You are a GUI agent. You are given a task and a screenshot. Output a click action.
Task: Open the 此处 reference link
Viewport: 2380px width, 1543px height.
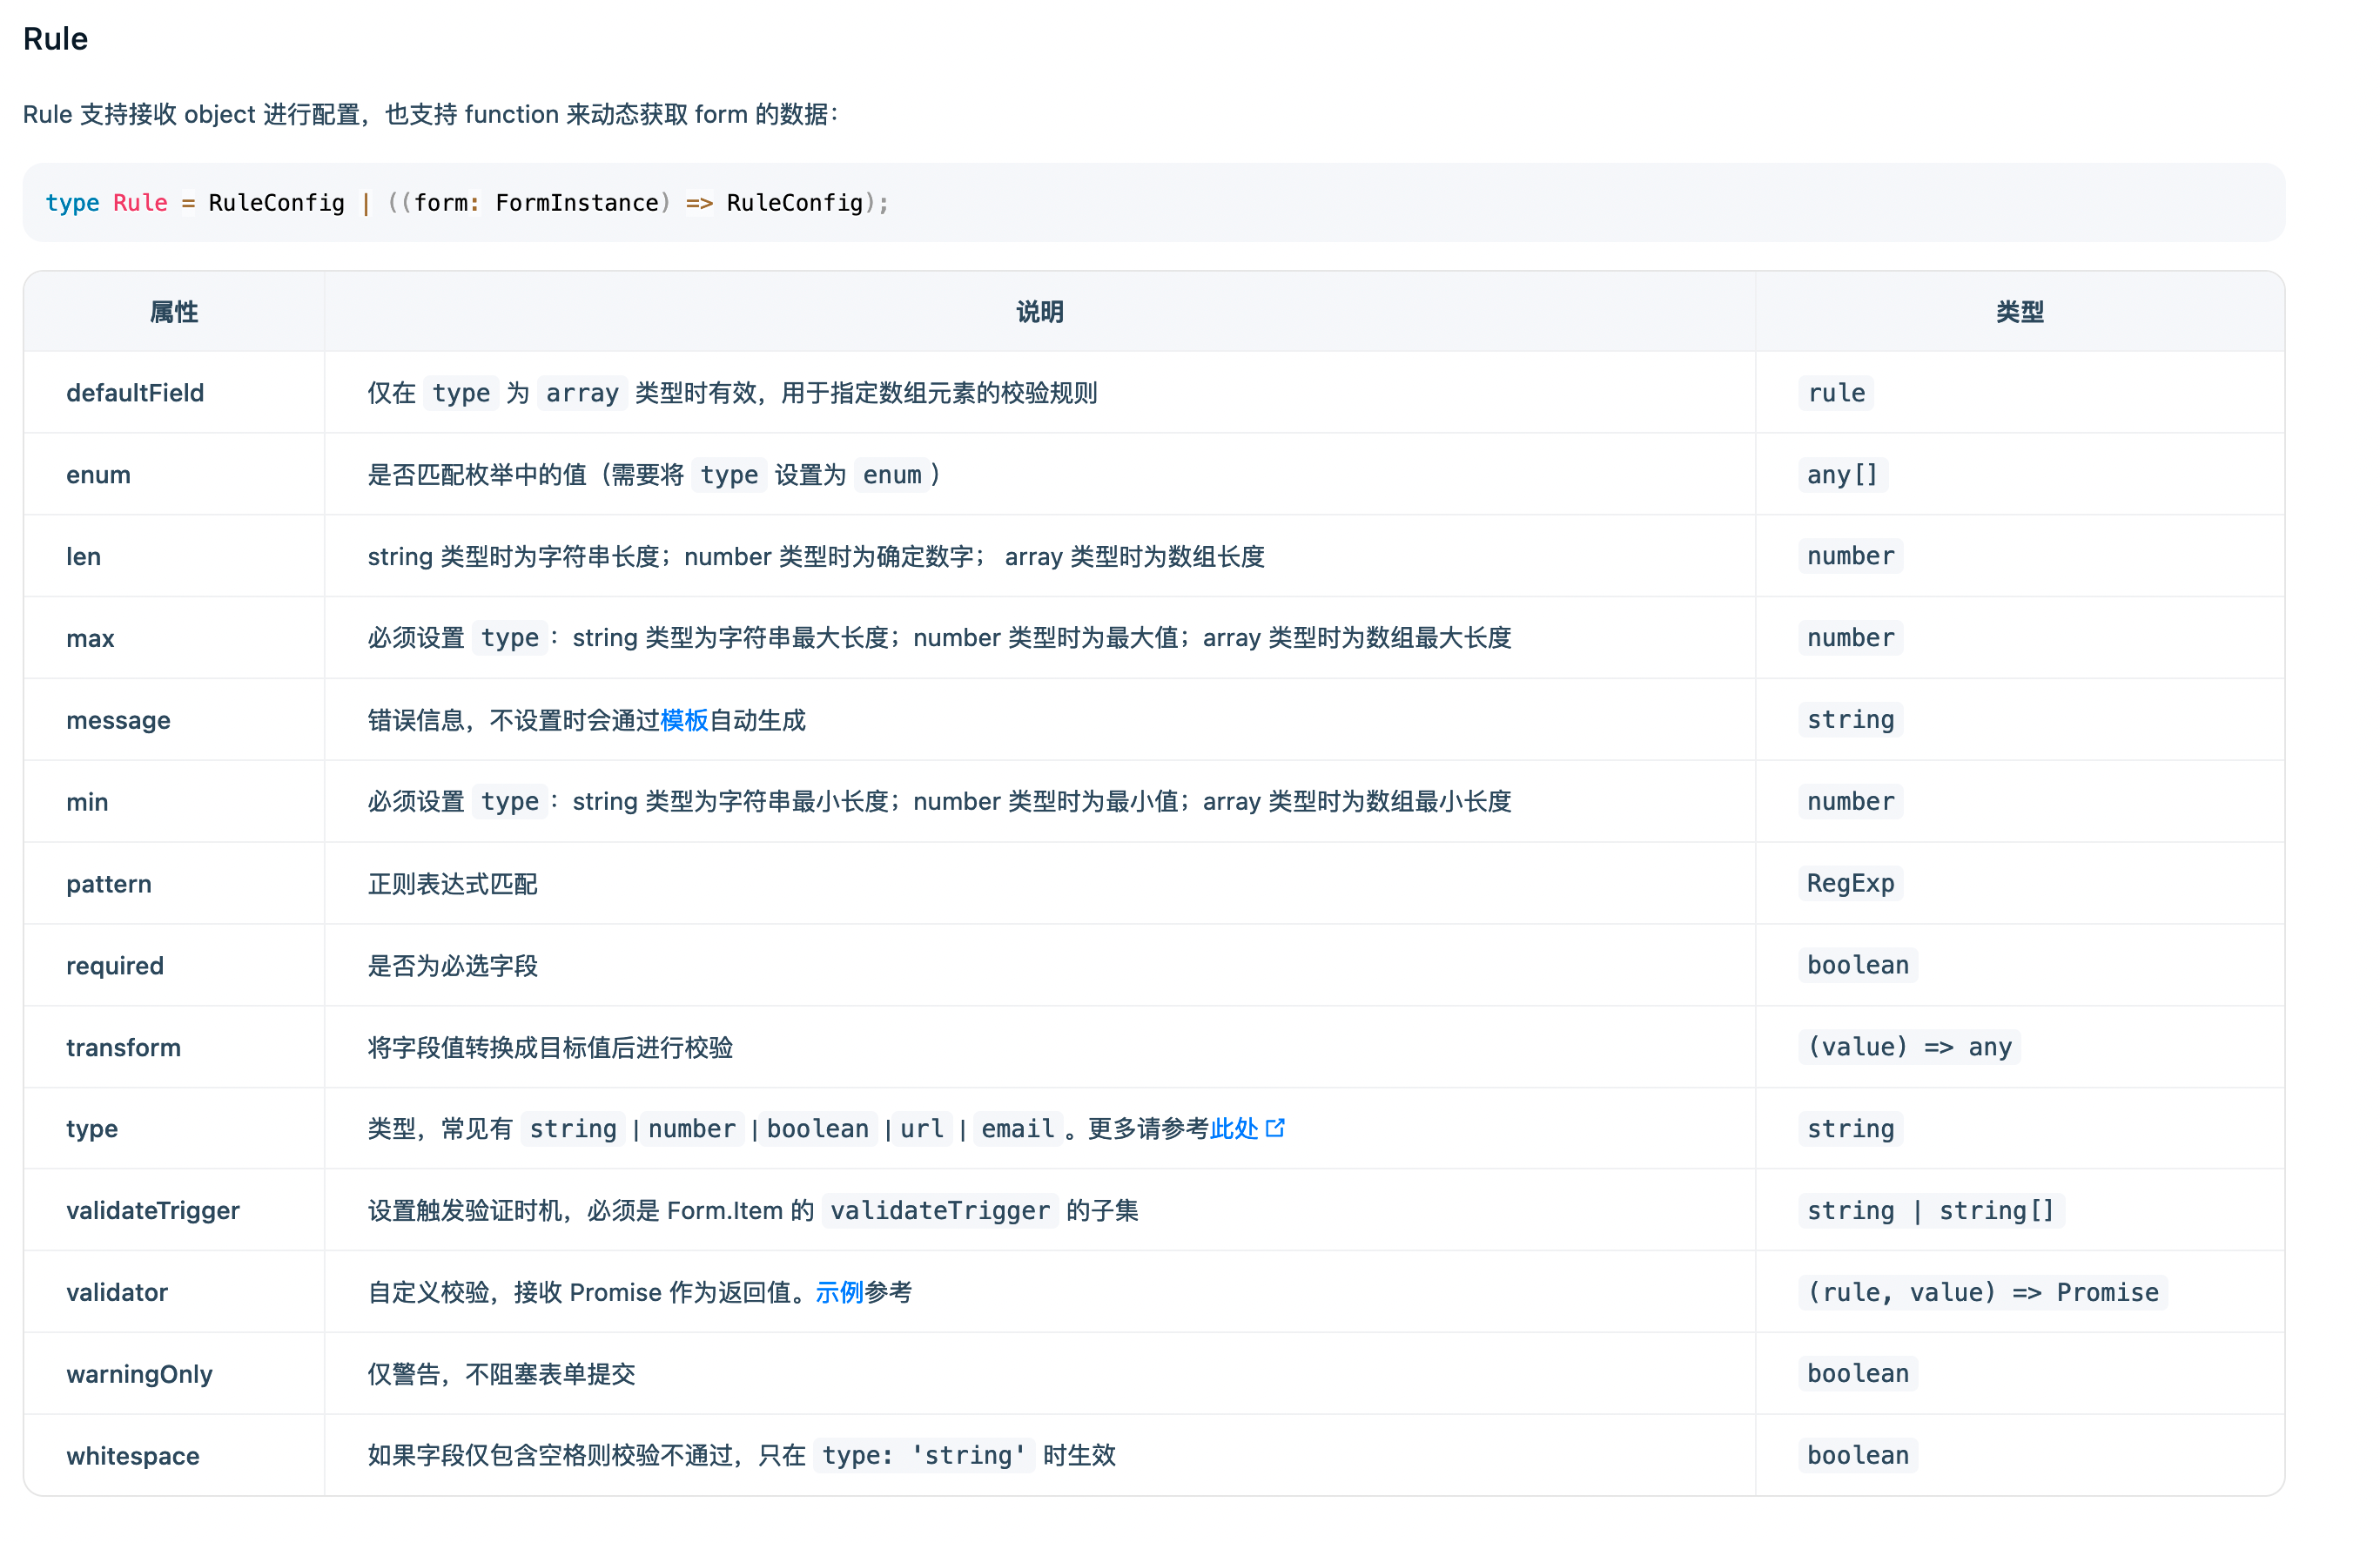(1233, 1129)
